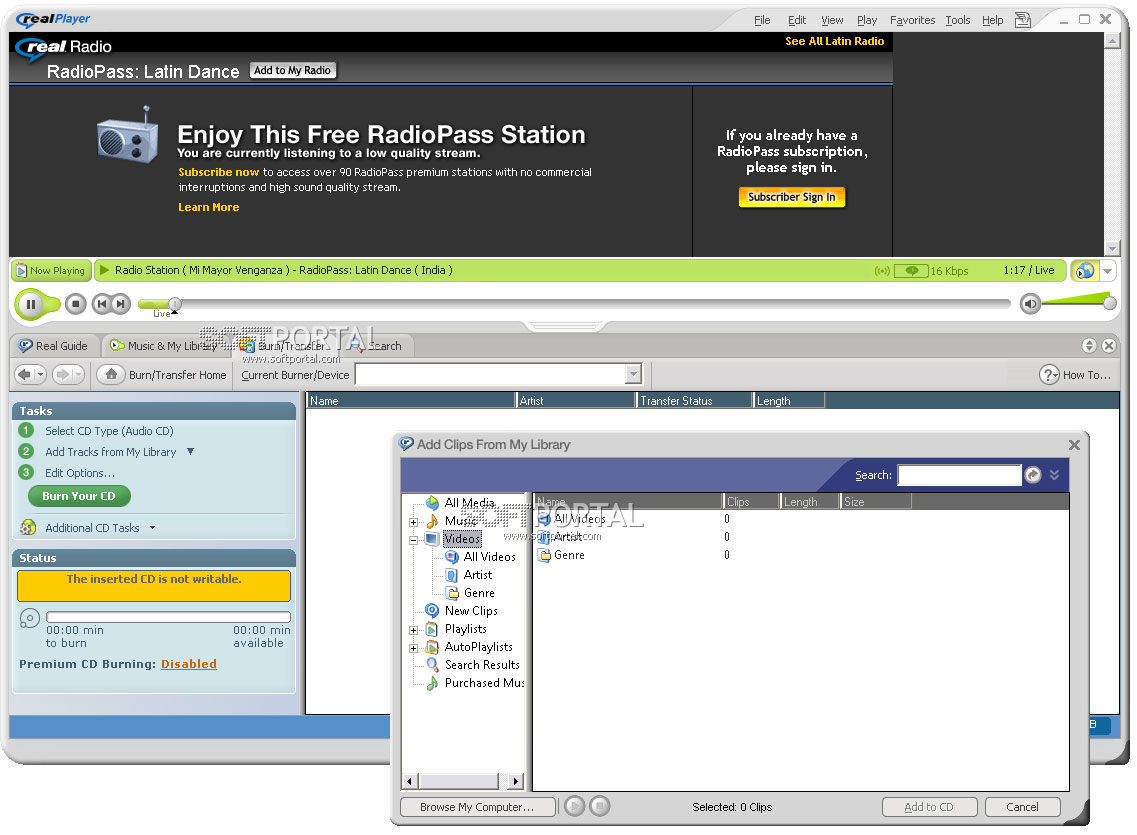Image resolution: width=1137 pixels, height=835 pixels.
Task: Select All Videos in the tree
Action: pos(489,557)
